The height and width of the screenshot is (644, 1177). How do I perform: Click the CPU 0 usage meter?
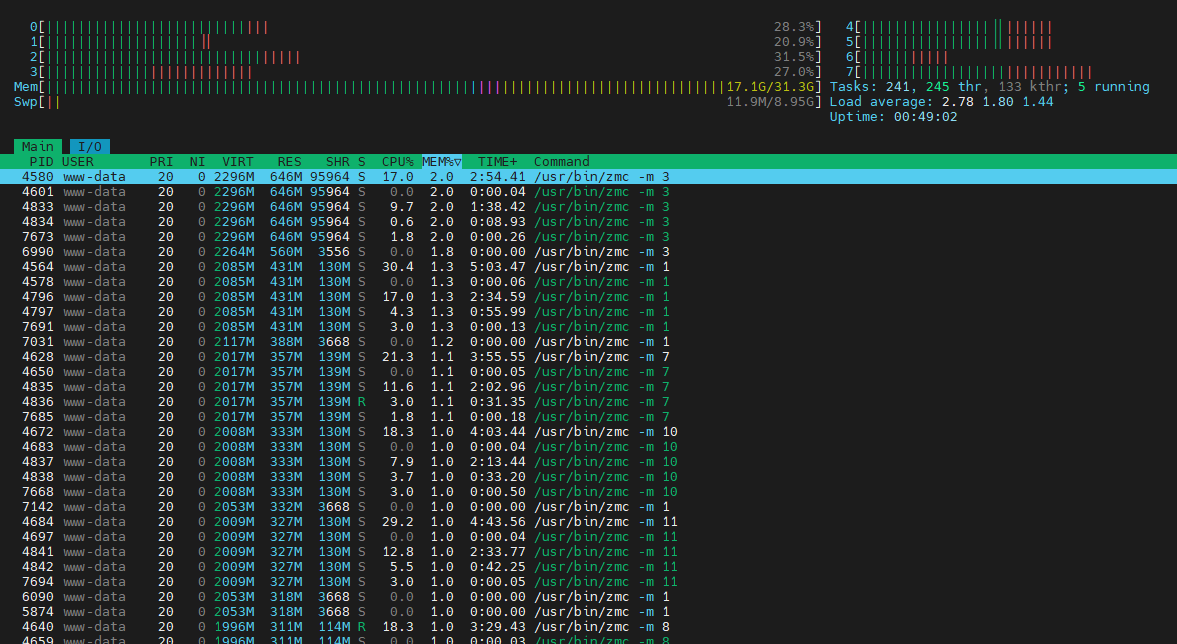tap(426, 27)
